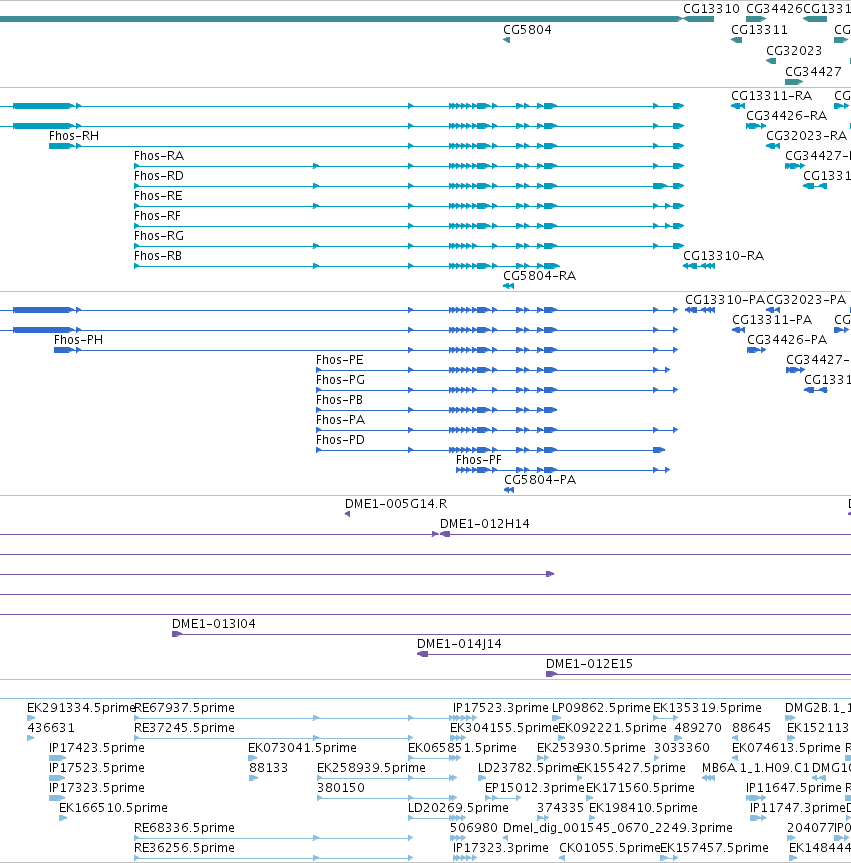Select the LD20269.5prime EST label
The width and height of the screenshot is (851, 863).
458,808
